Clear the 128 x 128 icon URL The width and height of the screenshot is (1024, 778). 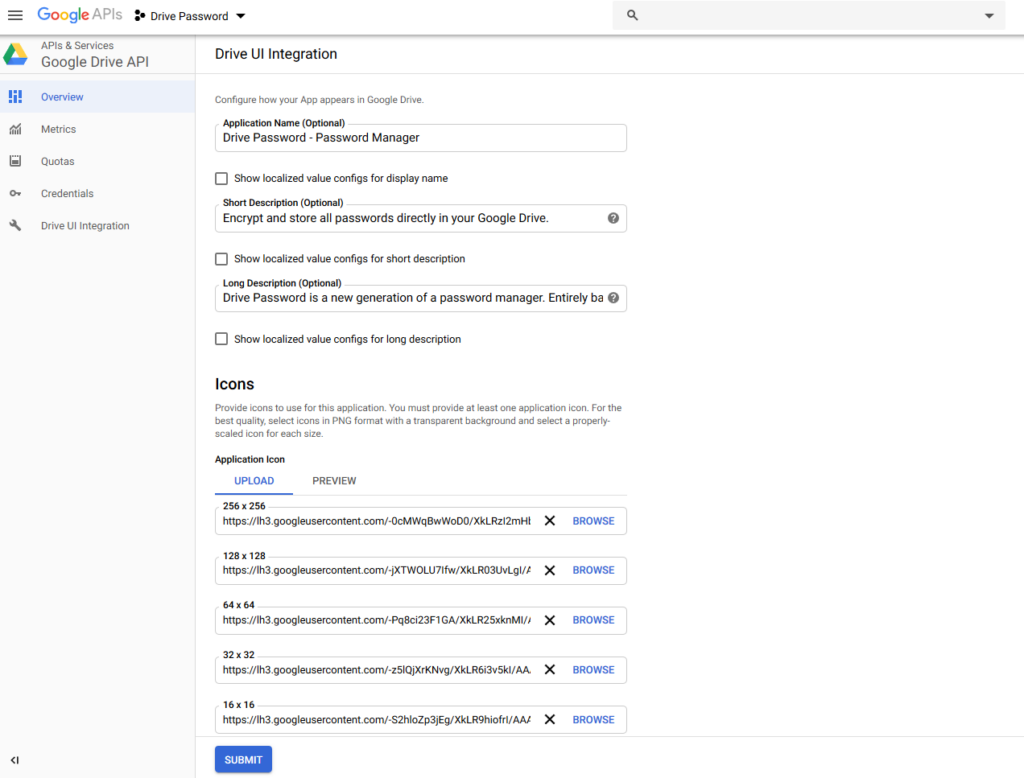550,570
